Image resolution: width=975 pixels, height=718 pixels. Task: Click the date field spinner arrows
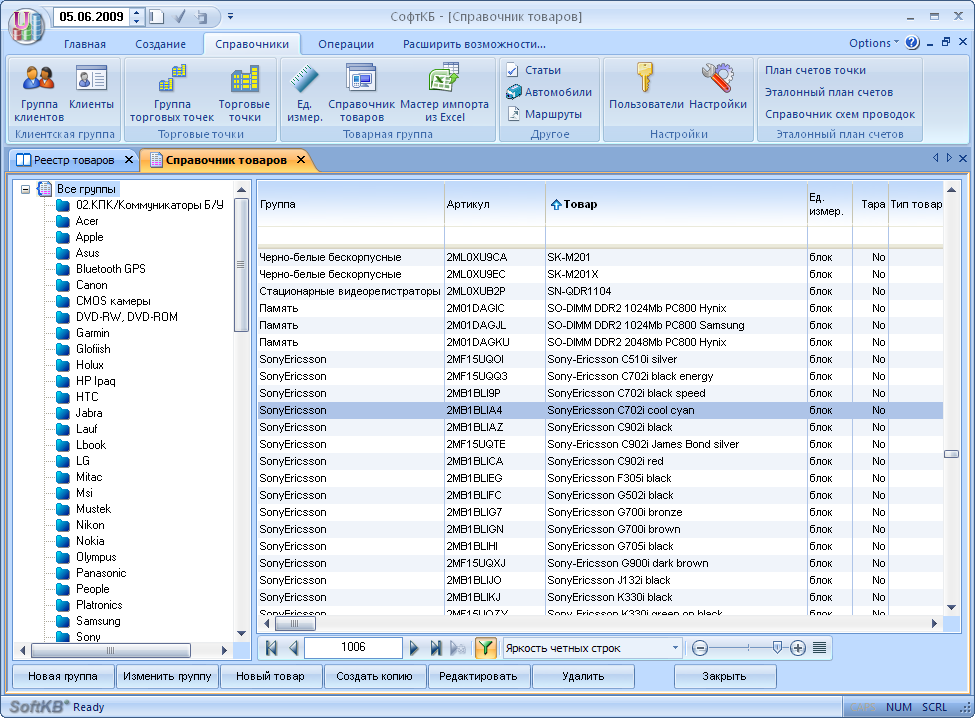pyautogui.click(x=137, y=16)
